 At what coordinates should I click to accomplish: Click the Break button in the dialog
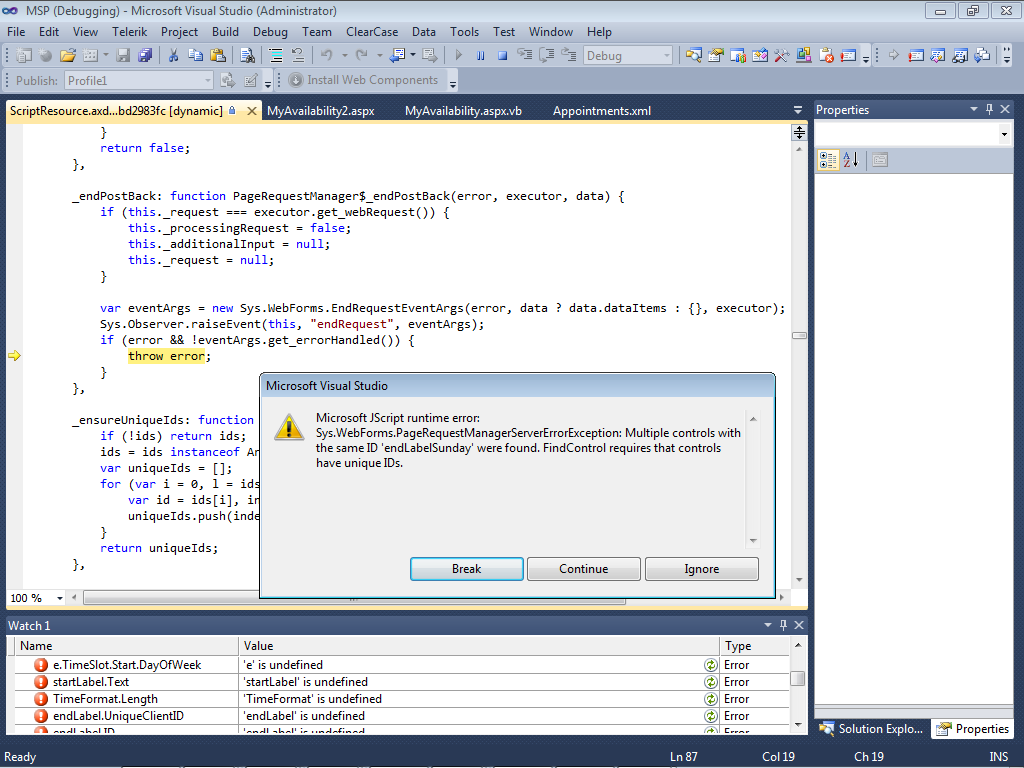click(466, 569)
